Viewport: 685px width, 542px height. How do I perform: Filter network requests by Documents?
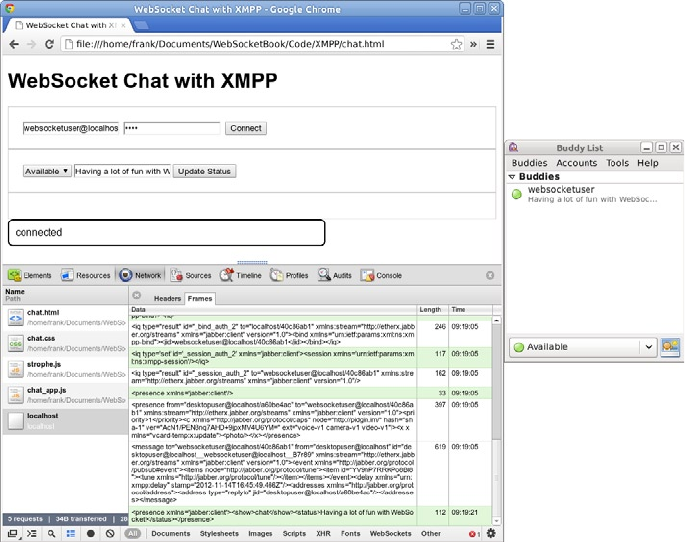tap(171, 533)
